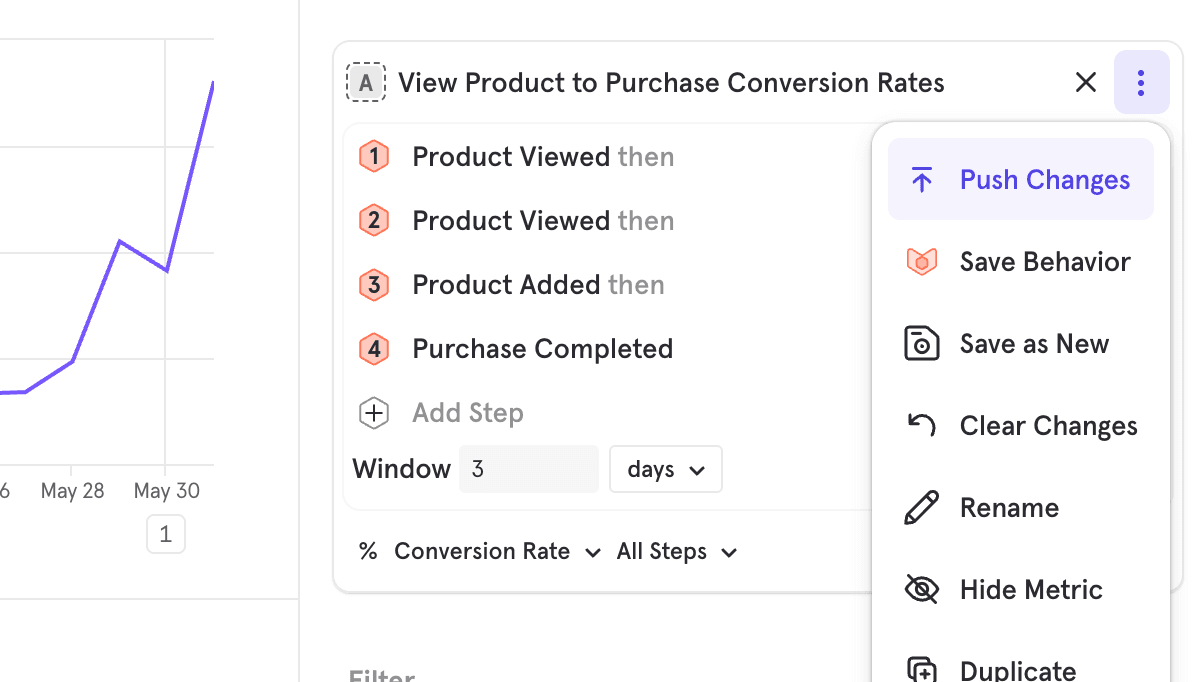Click the Add Step plus icon
The image size is (1202, 682).
point(374,413)
